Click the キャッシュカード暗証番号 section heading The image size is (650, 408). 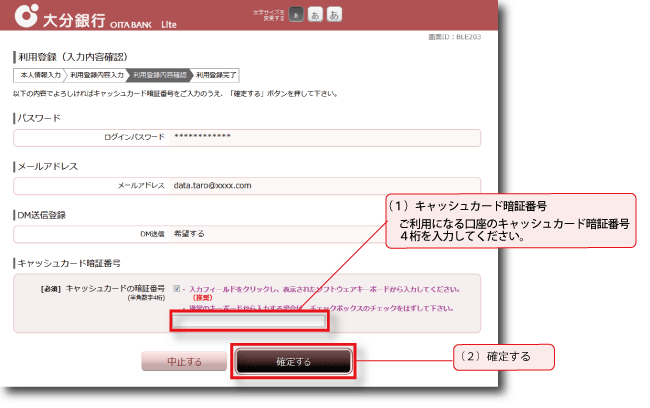pyautogui.click(x=69, y=263)
